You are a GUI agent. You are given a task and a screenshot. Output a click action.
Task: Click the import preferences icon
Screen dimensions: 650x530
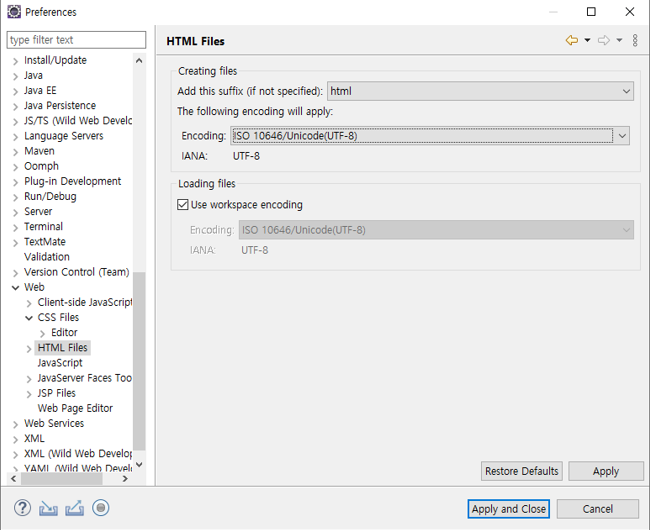pos(49,508)
